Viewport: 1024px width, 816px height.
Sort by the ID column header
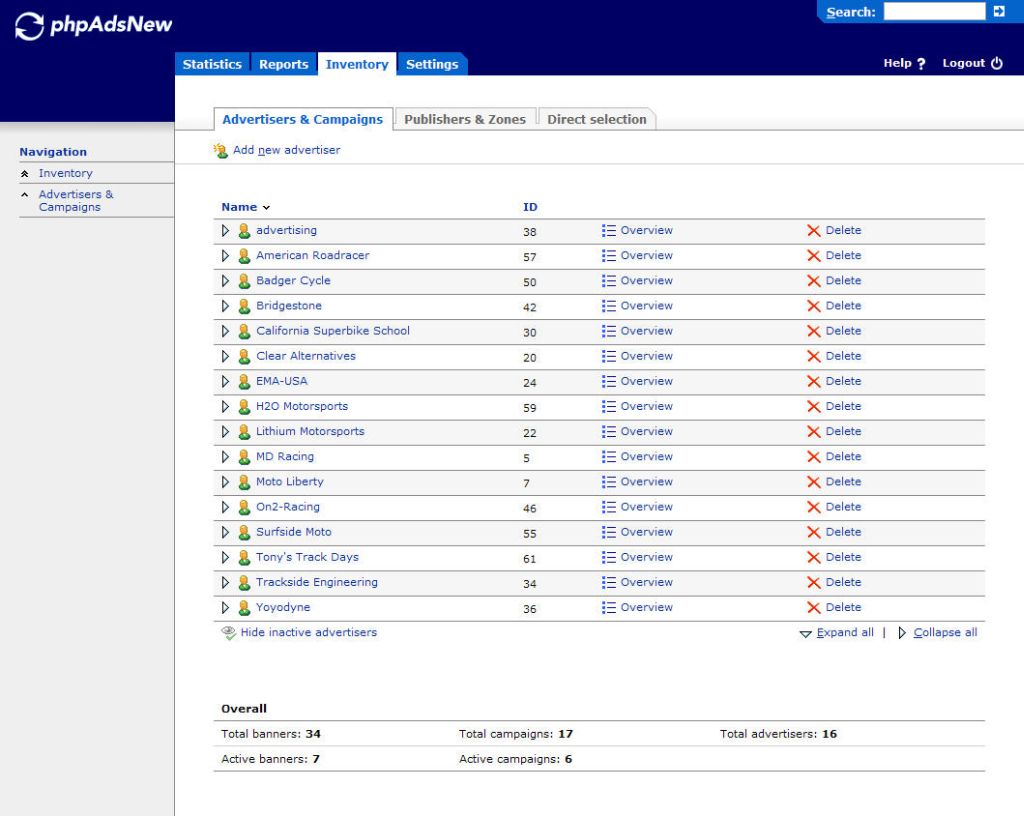530,207
